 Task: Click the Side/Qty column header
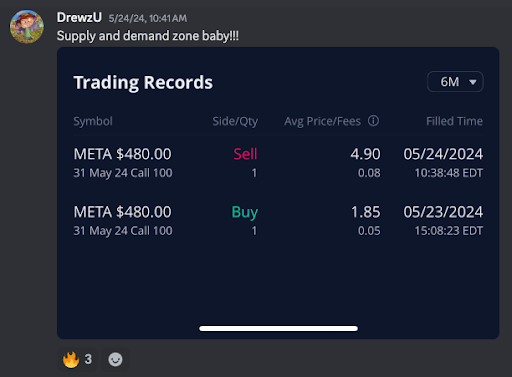click(x=235, y=121)
